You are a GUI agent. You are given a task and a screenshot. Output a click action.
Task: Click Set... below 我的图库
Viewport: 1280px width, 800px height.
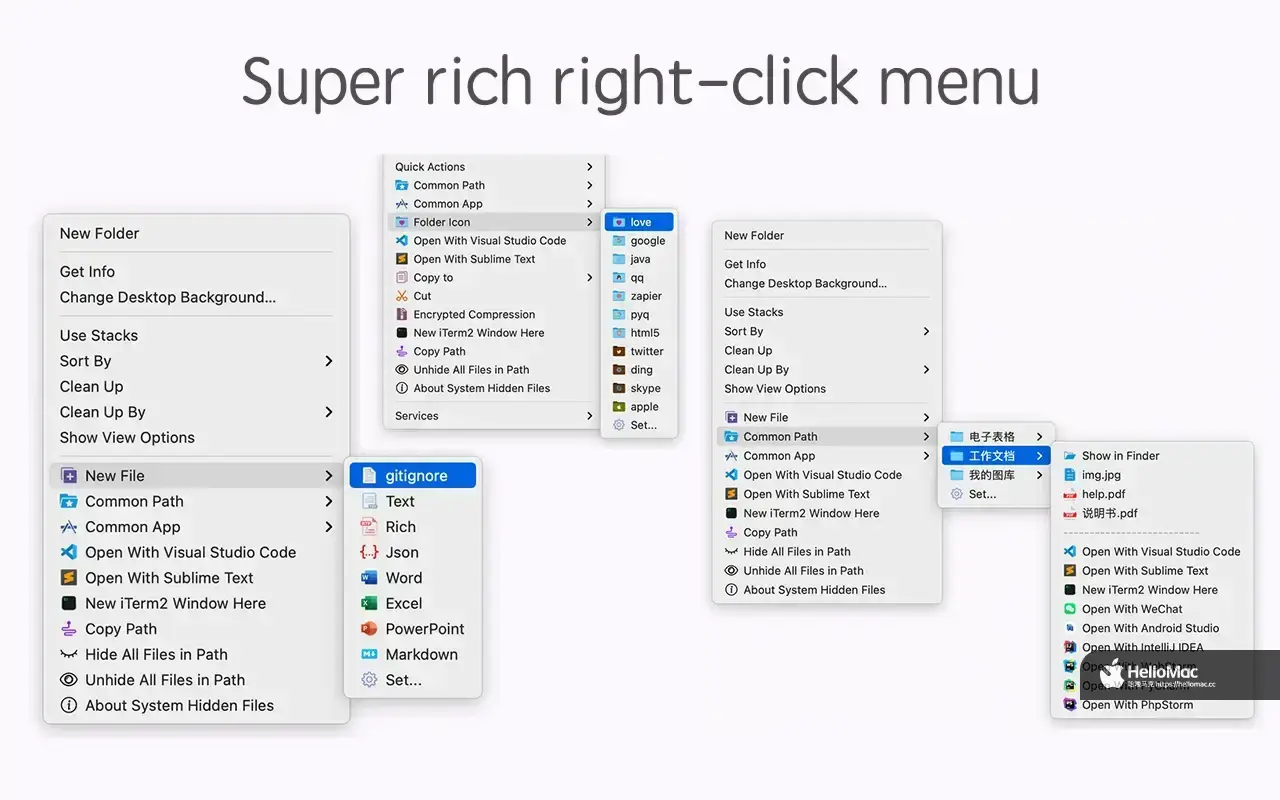(982, 494)
